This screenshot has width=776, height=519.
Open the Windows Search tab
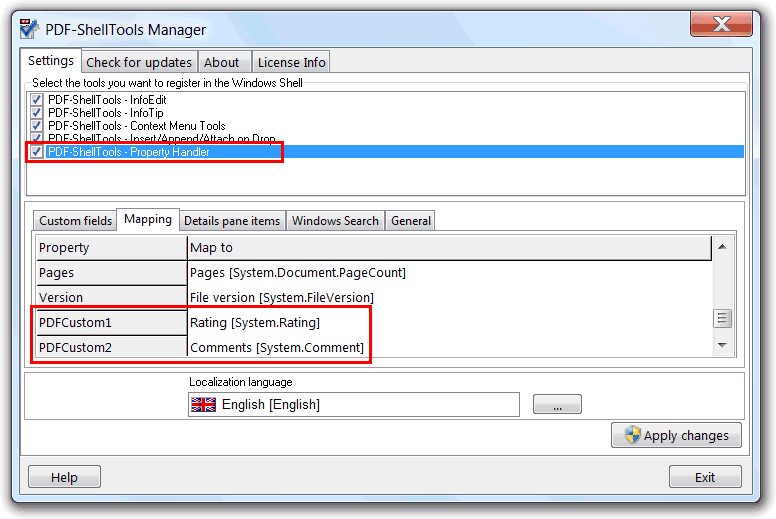tap(335, 220)
